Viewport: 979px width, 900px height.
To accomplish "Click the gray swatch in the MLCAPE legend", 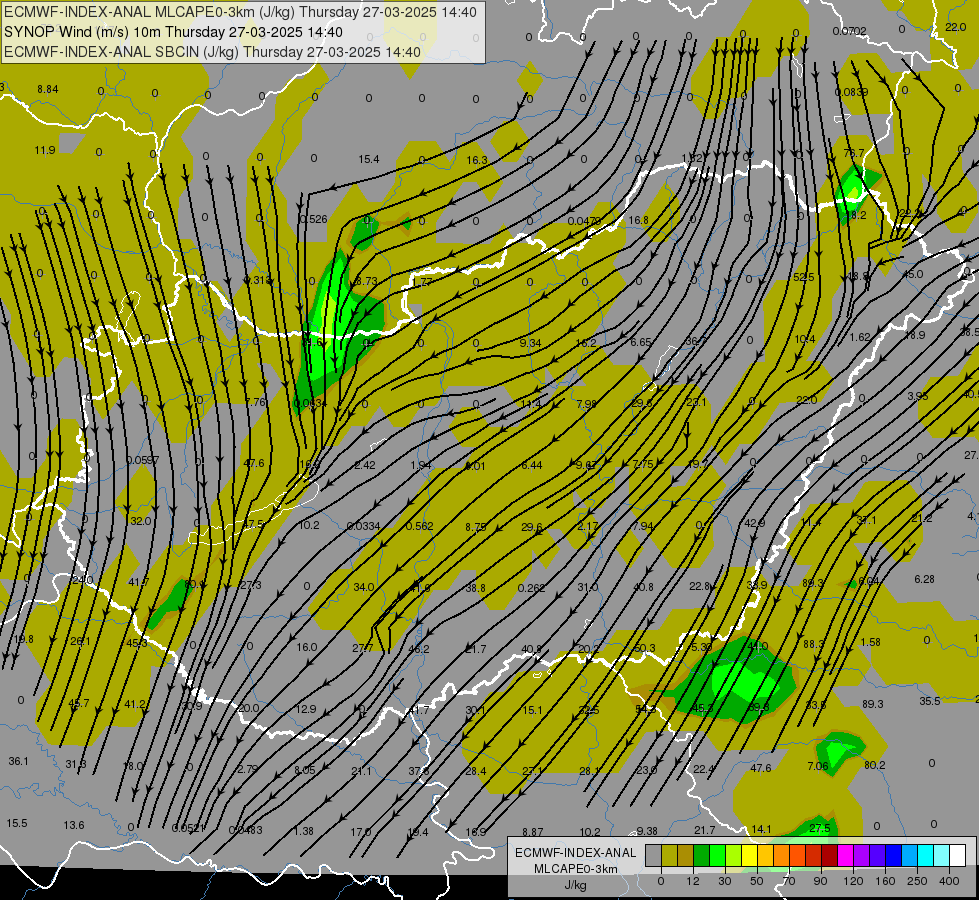I will click(x=653, y=855).
